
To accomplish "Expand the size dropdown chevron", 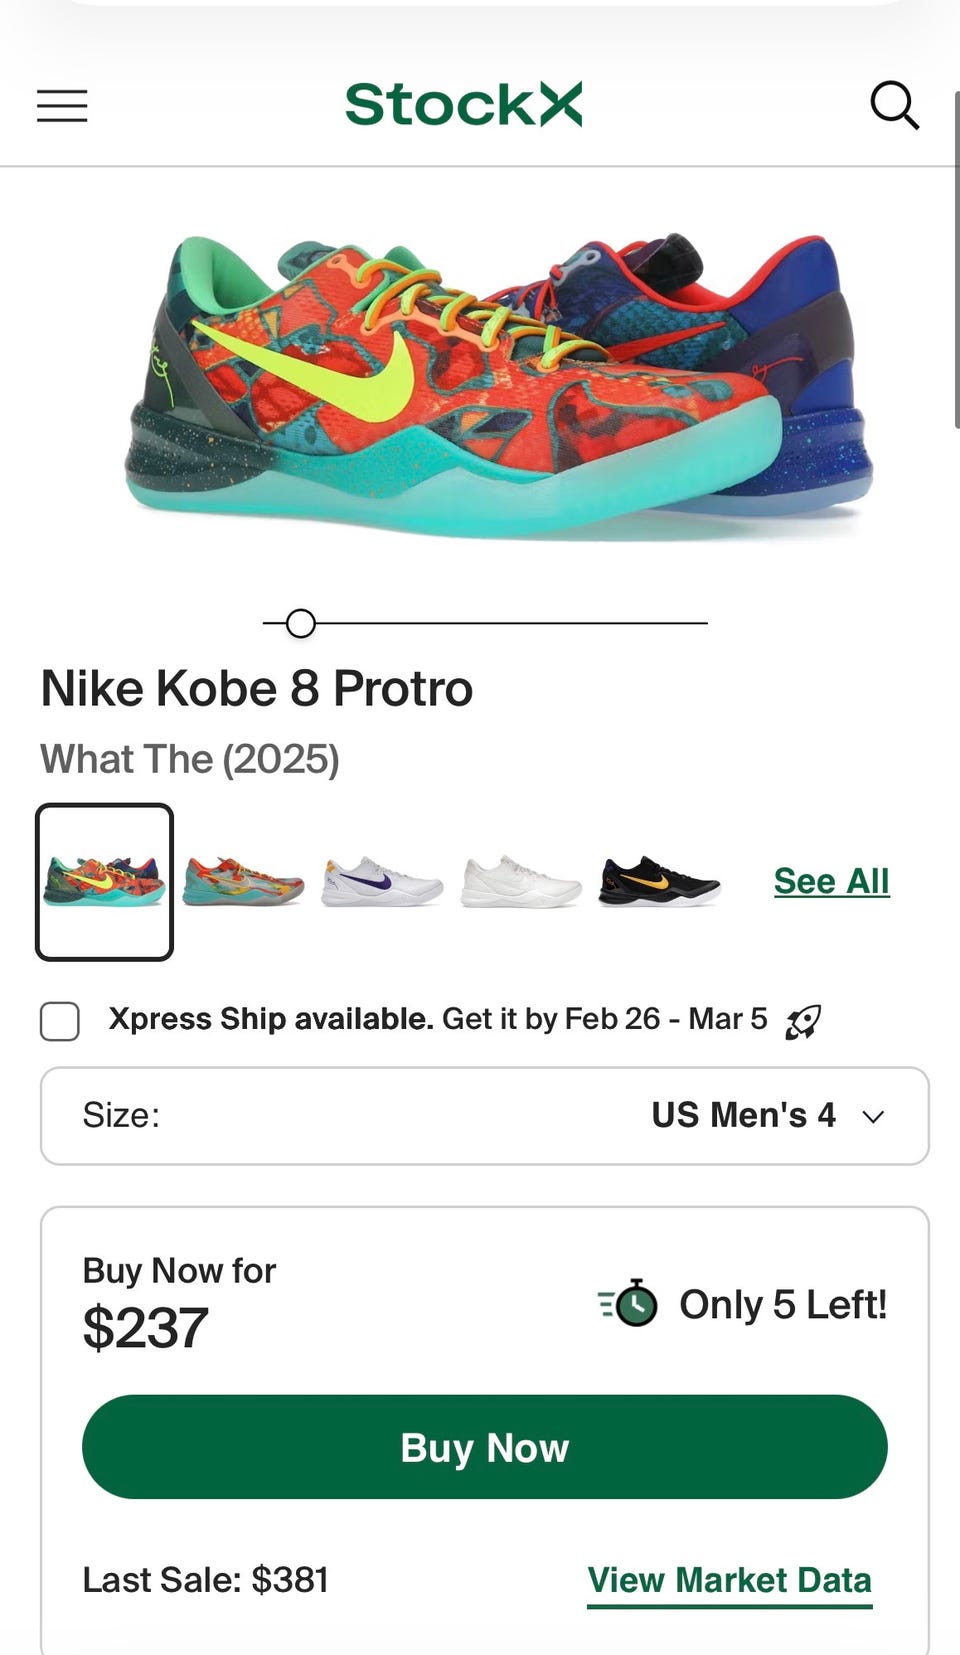I will (873, 1116).
